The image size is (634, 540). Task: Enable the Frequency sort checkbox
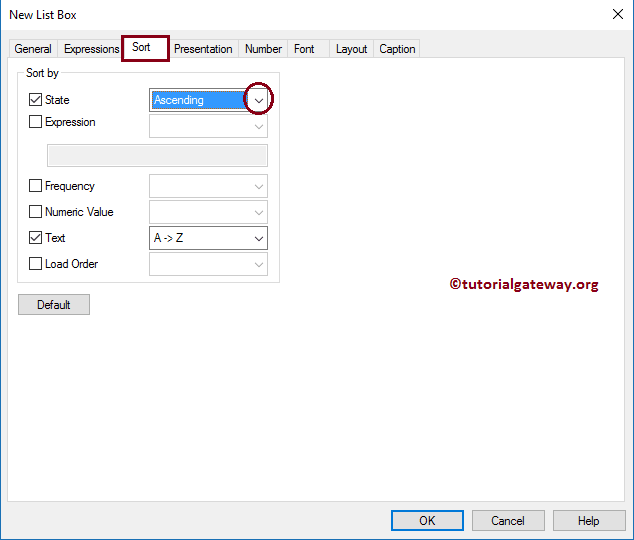pyautogui.click(x=35, y=186)
